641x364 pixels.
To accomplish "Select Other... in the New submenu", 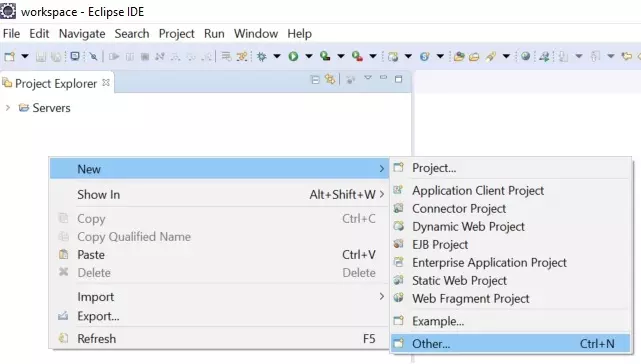I will tap(510, 344).
